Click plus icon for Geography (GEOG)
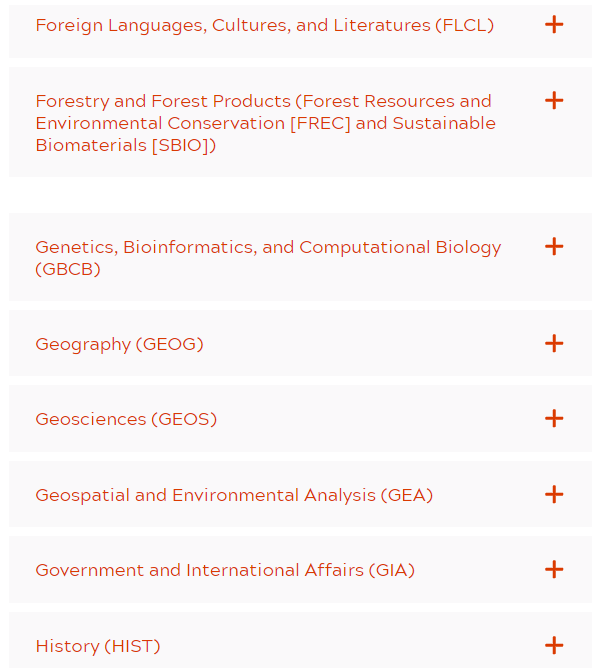The image size is (599, 668). (554, 343)
